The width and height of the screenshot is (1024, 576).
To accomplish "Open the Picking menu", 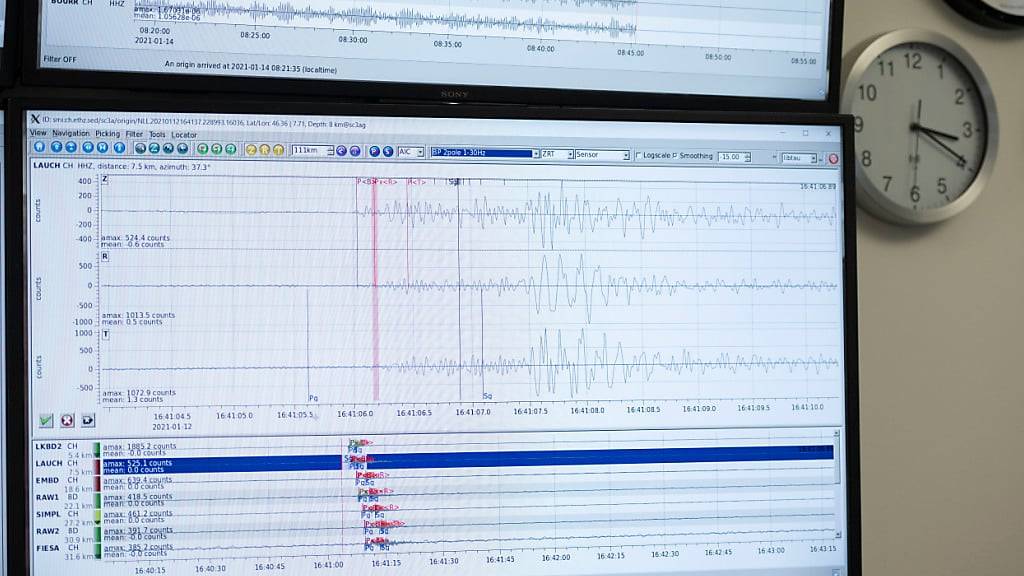I will click(x=110, y=134).
